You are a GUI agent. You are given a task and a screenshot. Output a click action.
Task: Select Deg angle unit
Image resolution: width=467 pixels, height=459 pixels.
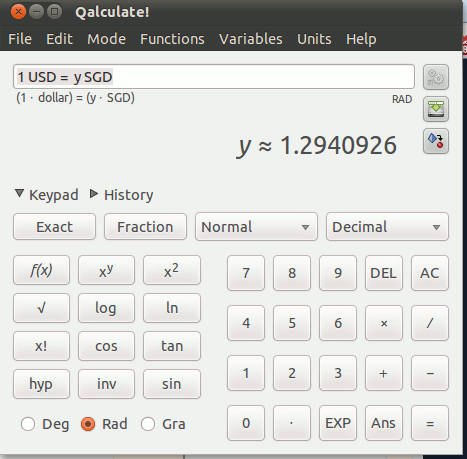(45, 424)
